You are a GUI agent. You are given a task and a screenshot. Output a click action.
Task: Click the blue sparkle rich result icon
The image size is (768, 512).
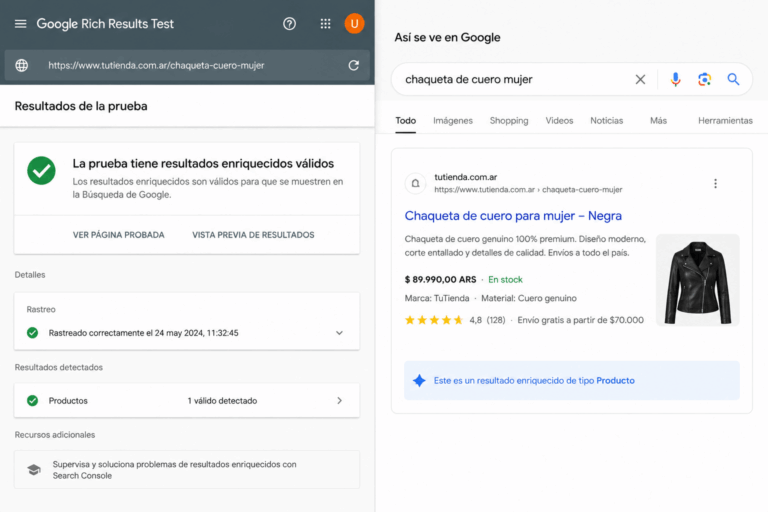[419, 380]
